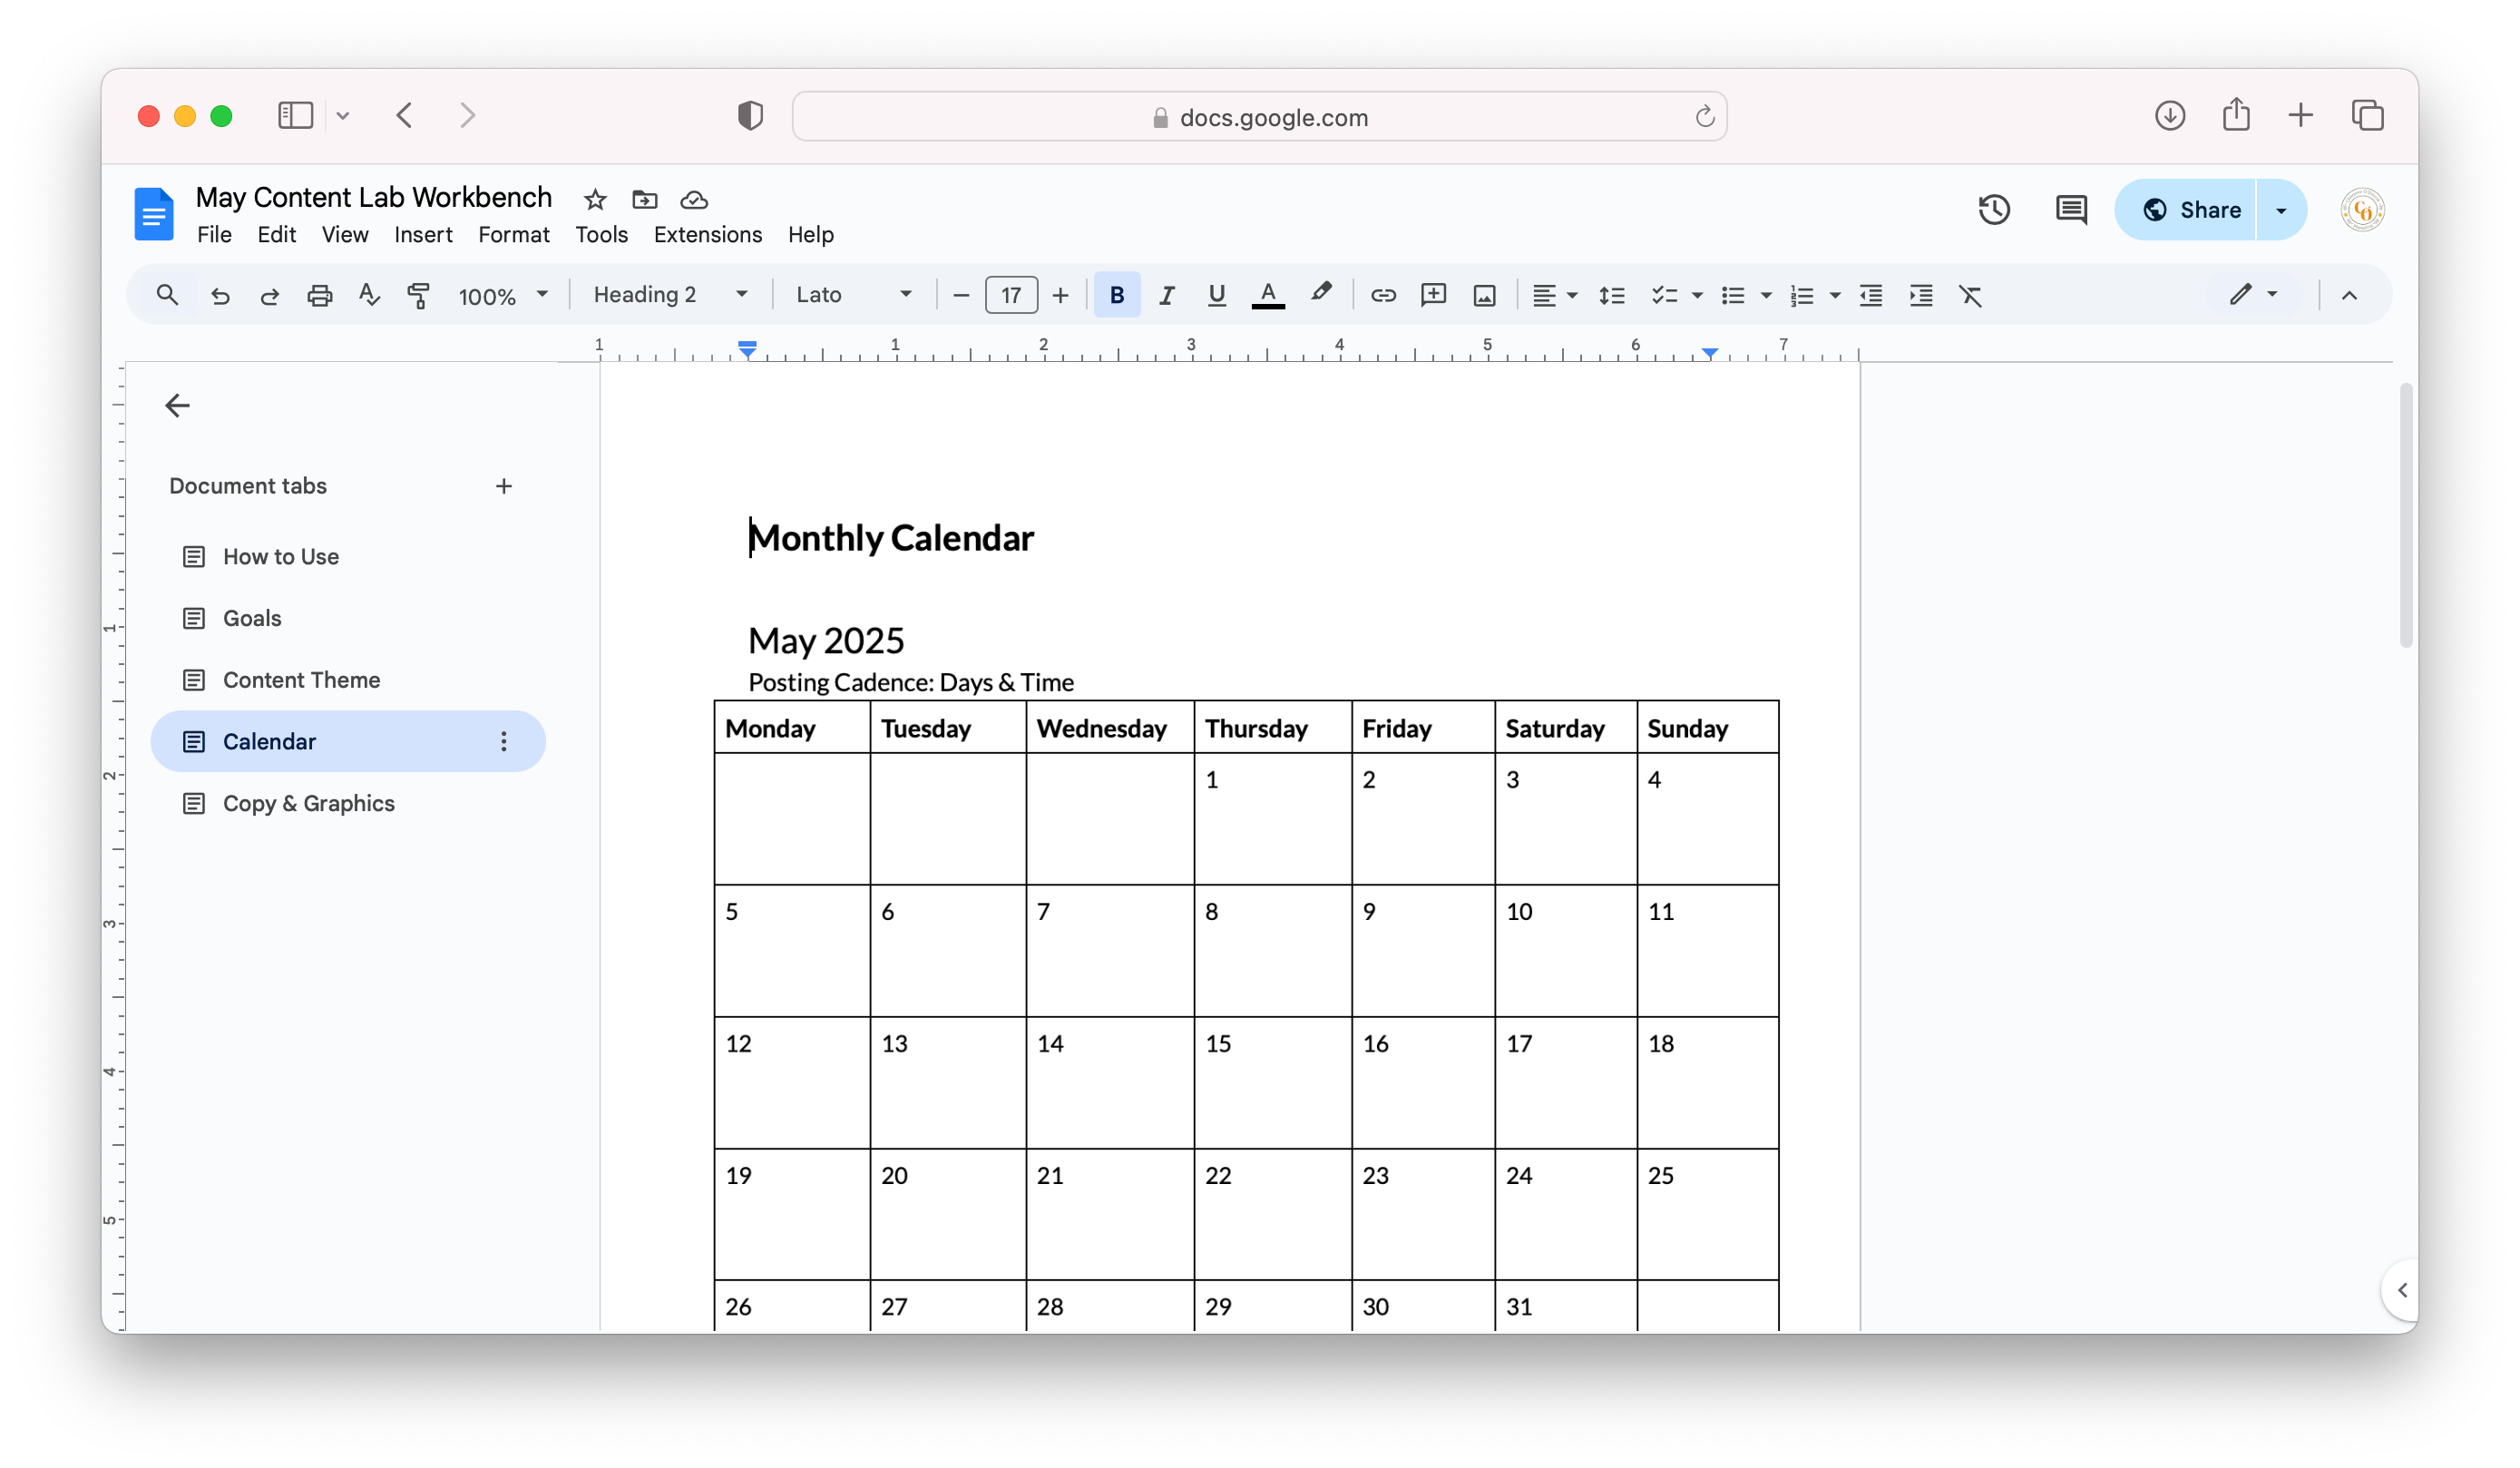Click the paint format roller icon
The height and width of the screenshot is (1468, 2520).
418,295
